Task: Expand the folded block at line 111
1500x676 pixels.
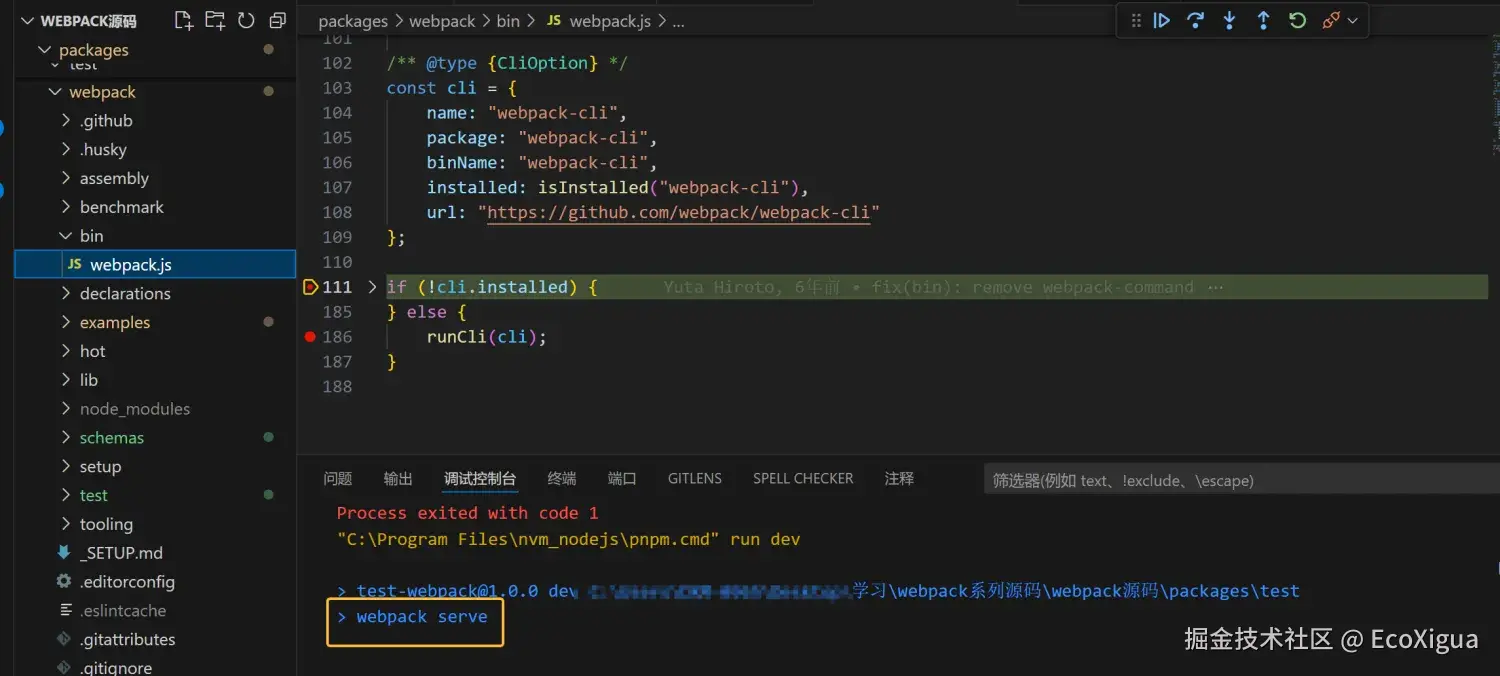Action: (372, 287)
